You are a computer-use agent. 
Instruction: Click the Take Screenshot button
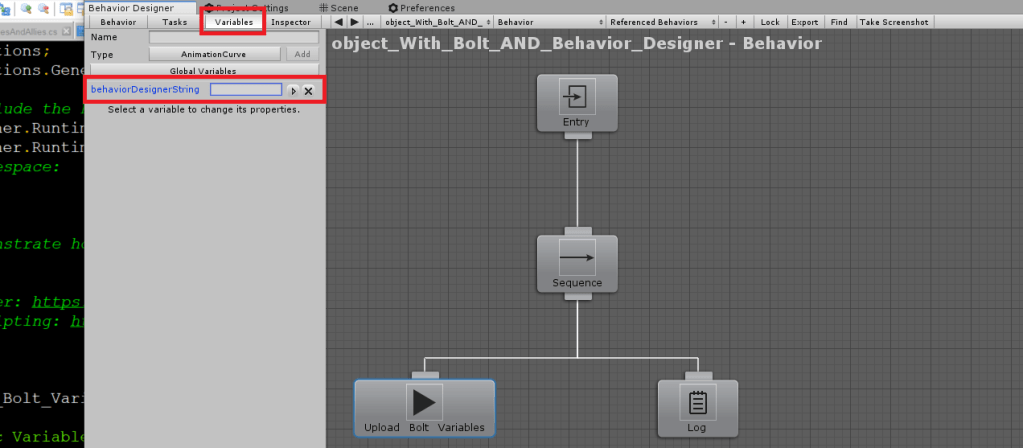coord(893,22)
